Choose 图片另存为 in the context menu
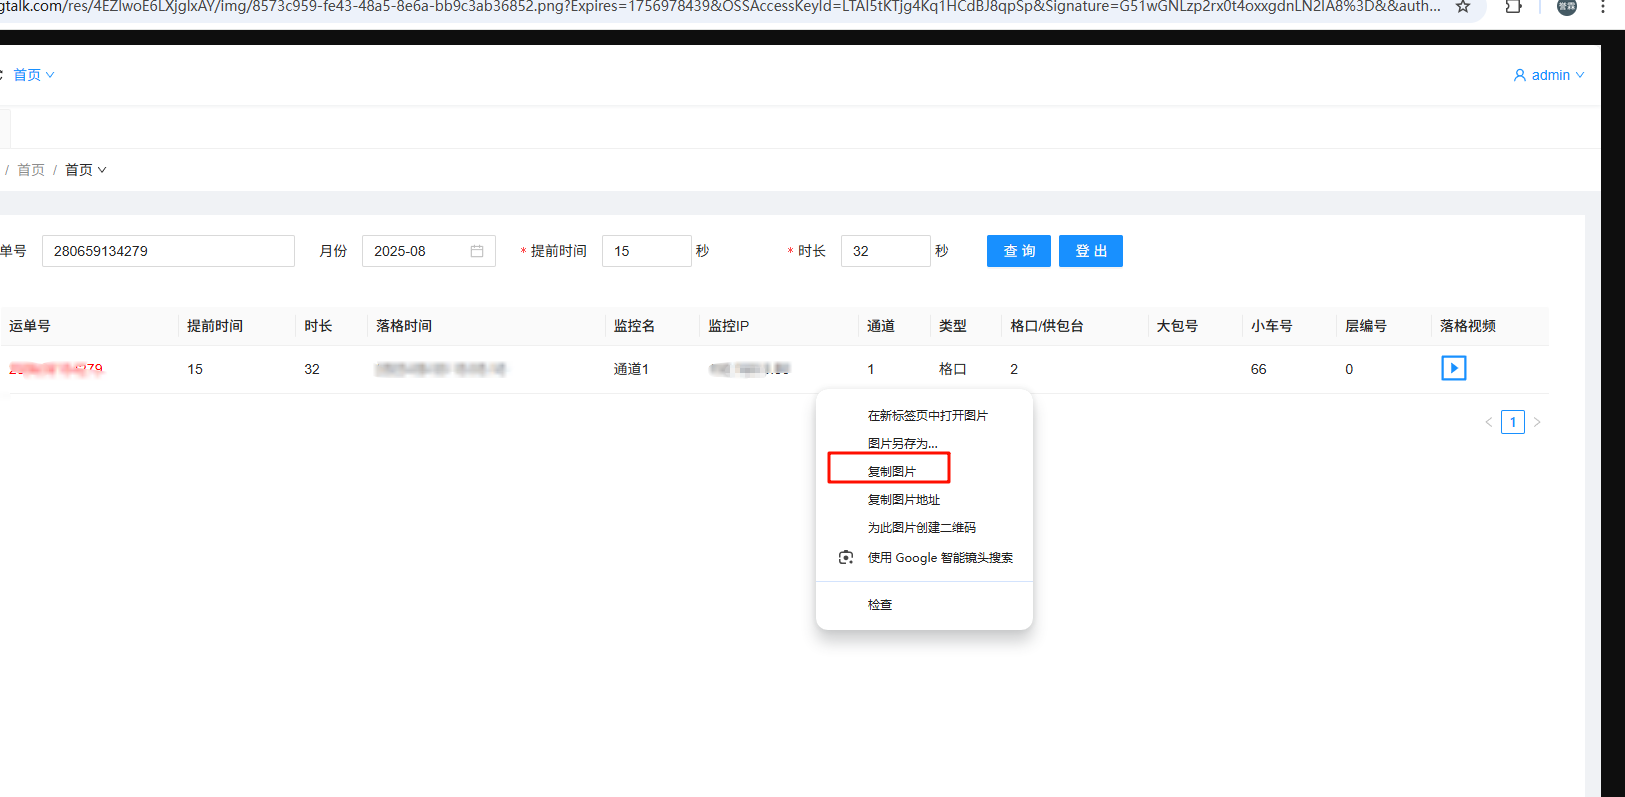Screen dimensions: 1625x797 point(902,443)
